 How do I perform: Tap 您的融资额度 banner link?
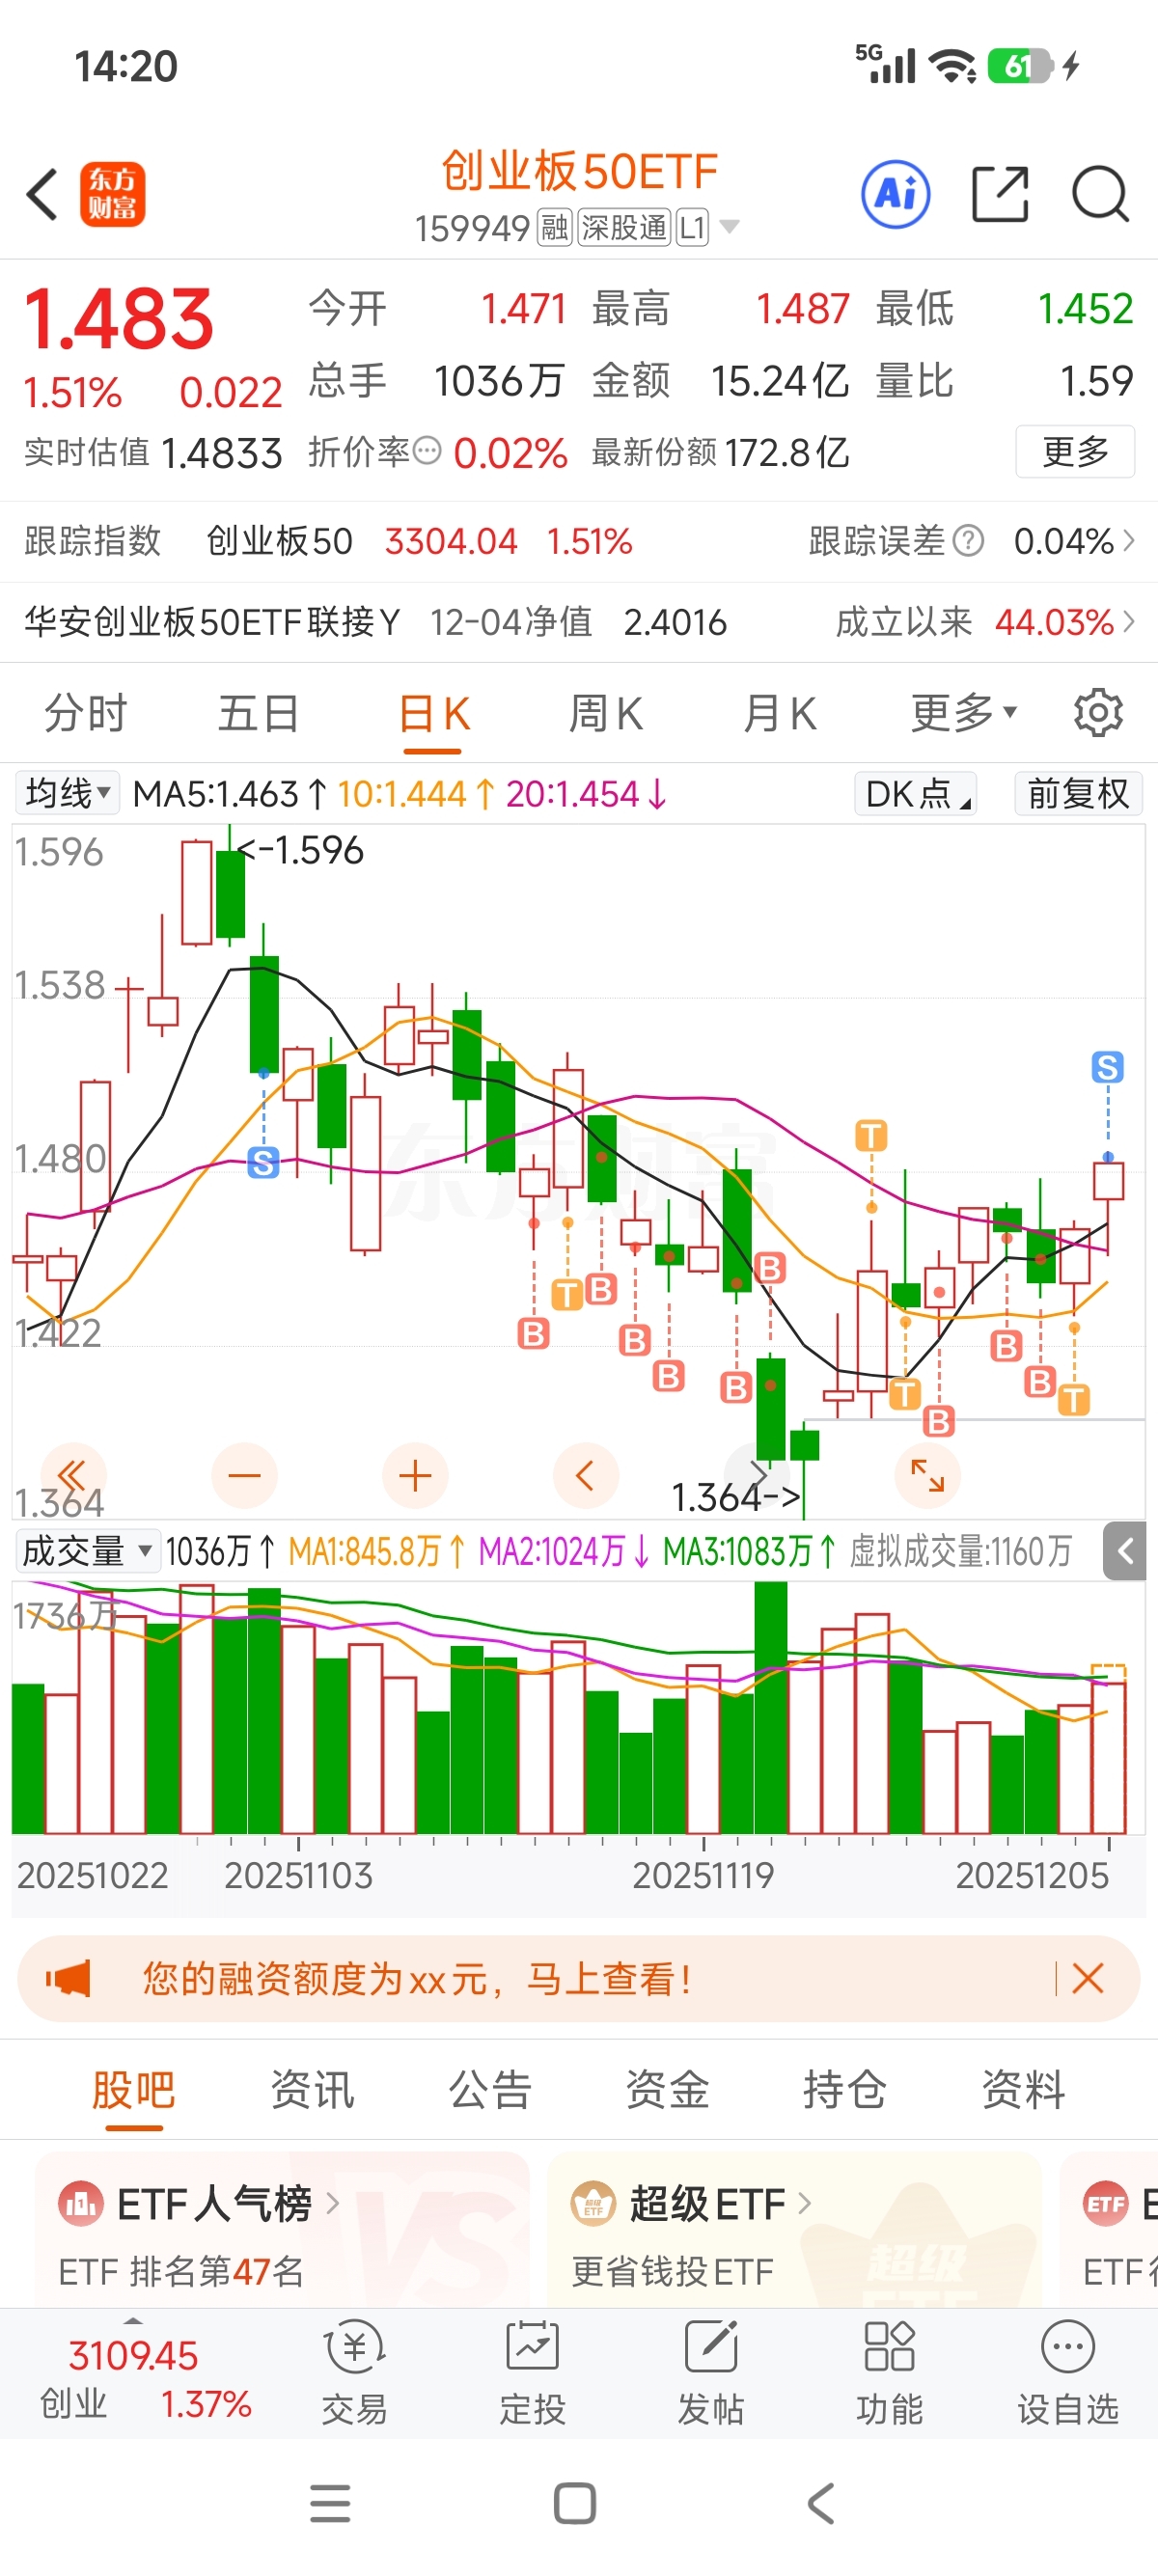tap(416, 1978)
